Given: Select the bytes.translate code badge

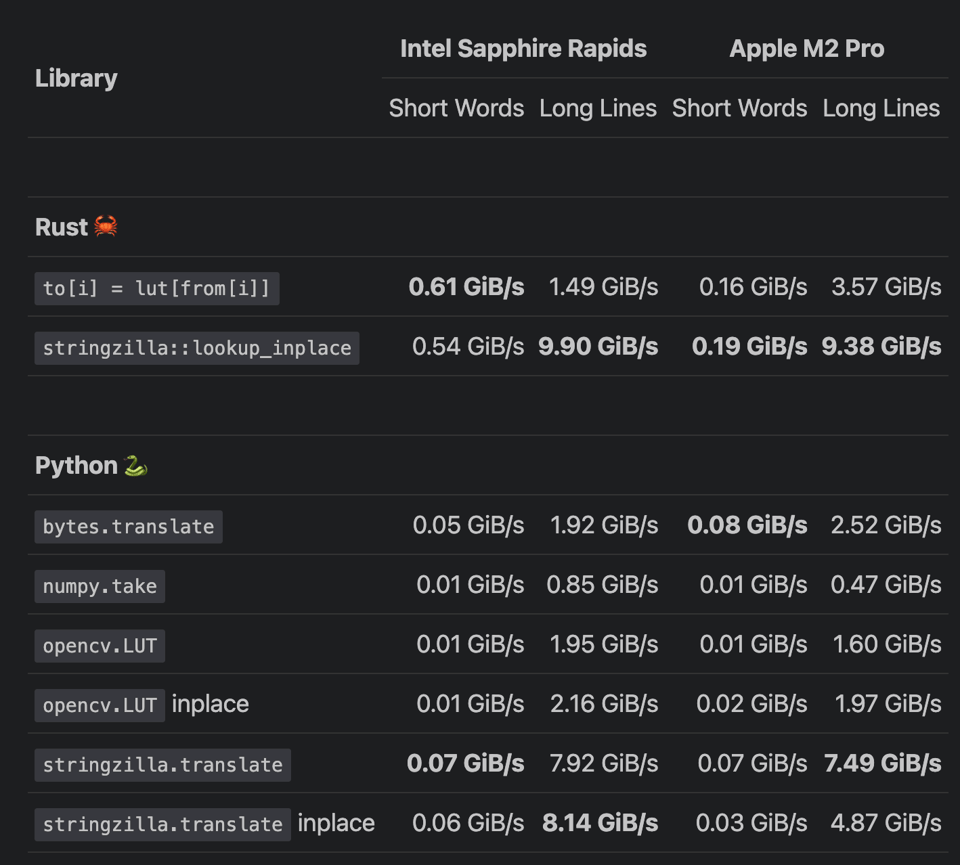Looking at the screenshot, I should [127, 525].
